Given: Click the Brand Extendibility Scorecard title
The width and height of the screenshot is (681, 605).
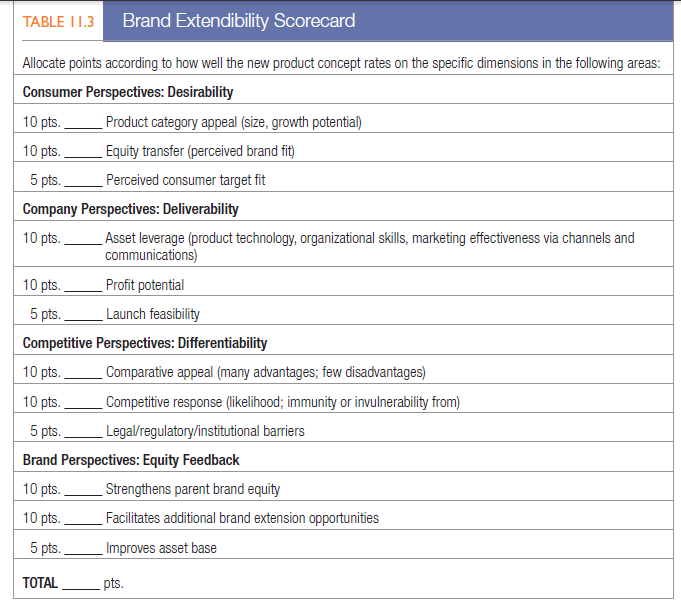Looking at the screenshot, I should [238, 21].
